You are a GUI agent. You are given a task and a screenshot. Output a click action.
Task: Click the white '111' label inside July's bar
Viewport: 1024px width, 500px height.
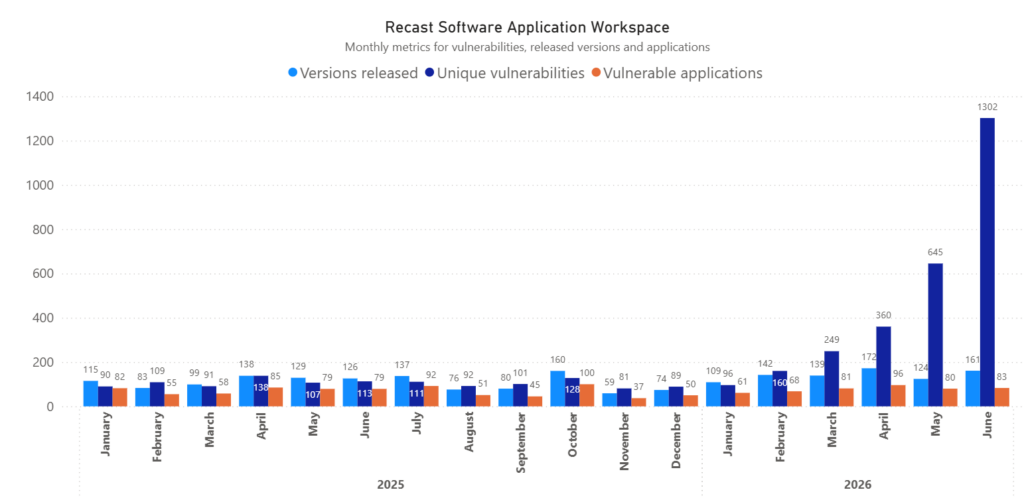point(417,394)
